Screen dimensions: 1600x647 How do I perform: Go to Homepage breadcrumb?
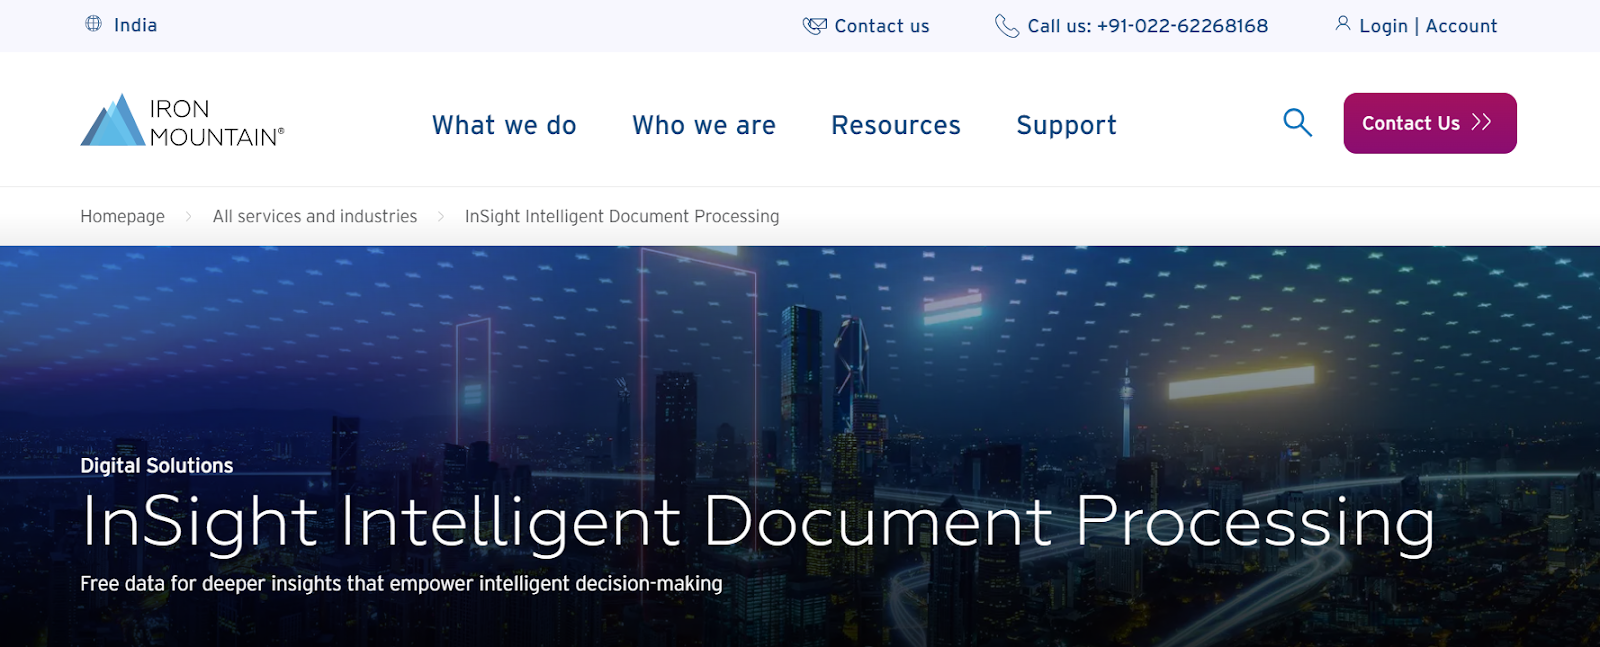pos(122,216)
